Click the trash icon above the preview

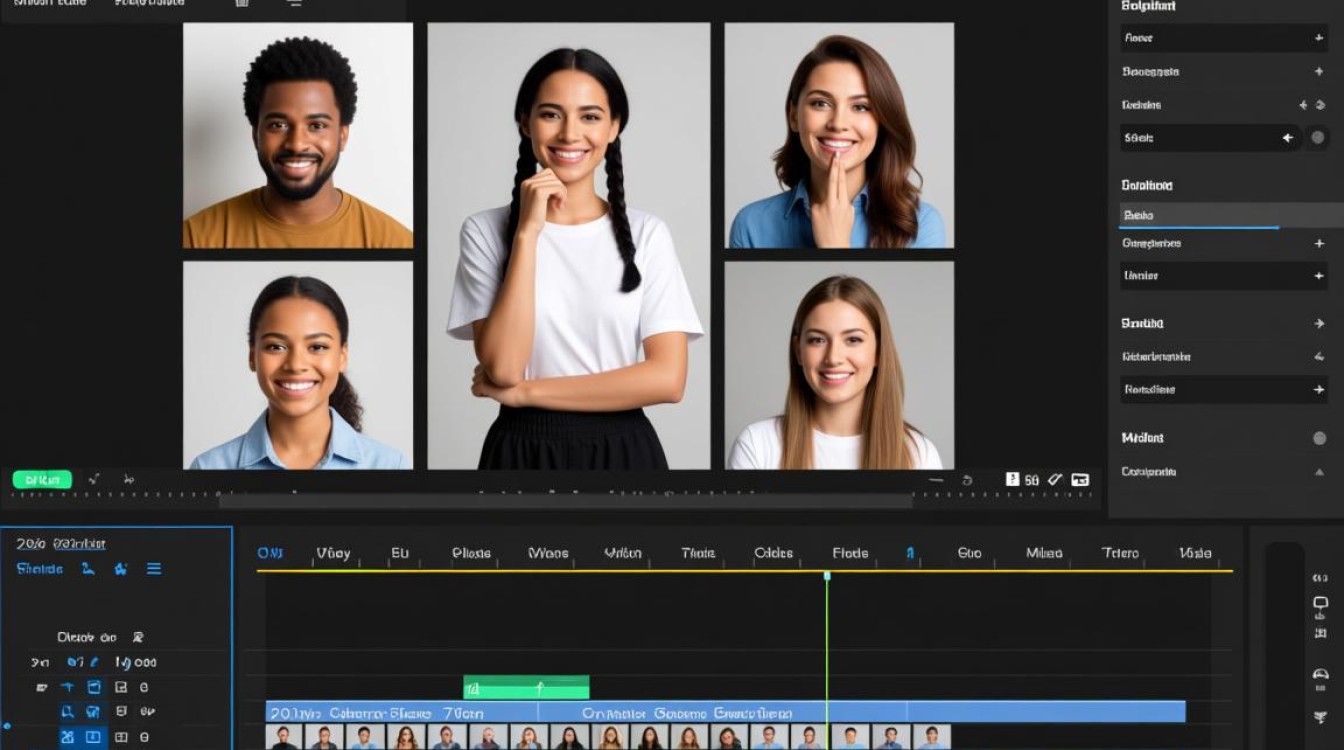(241, 3)
